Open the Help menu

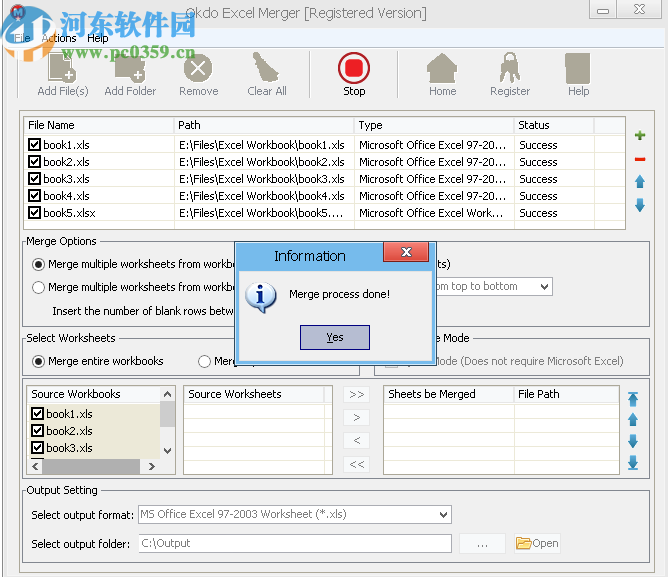(x=98, y=38)
